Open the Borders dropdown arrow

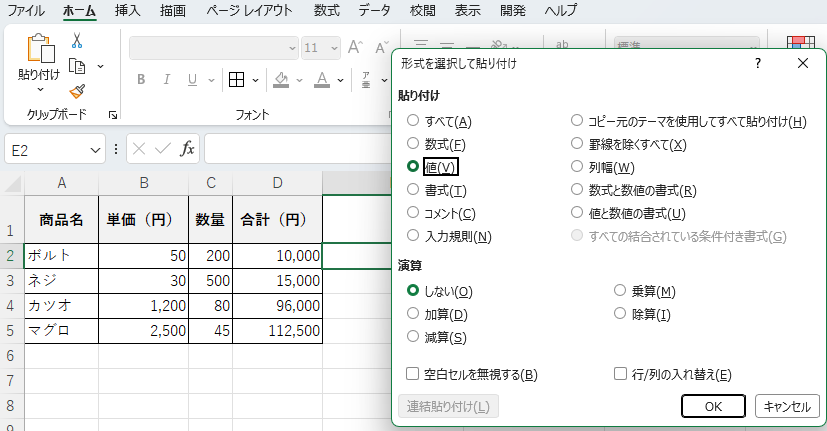[258, 80]
